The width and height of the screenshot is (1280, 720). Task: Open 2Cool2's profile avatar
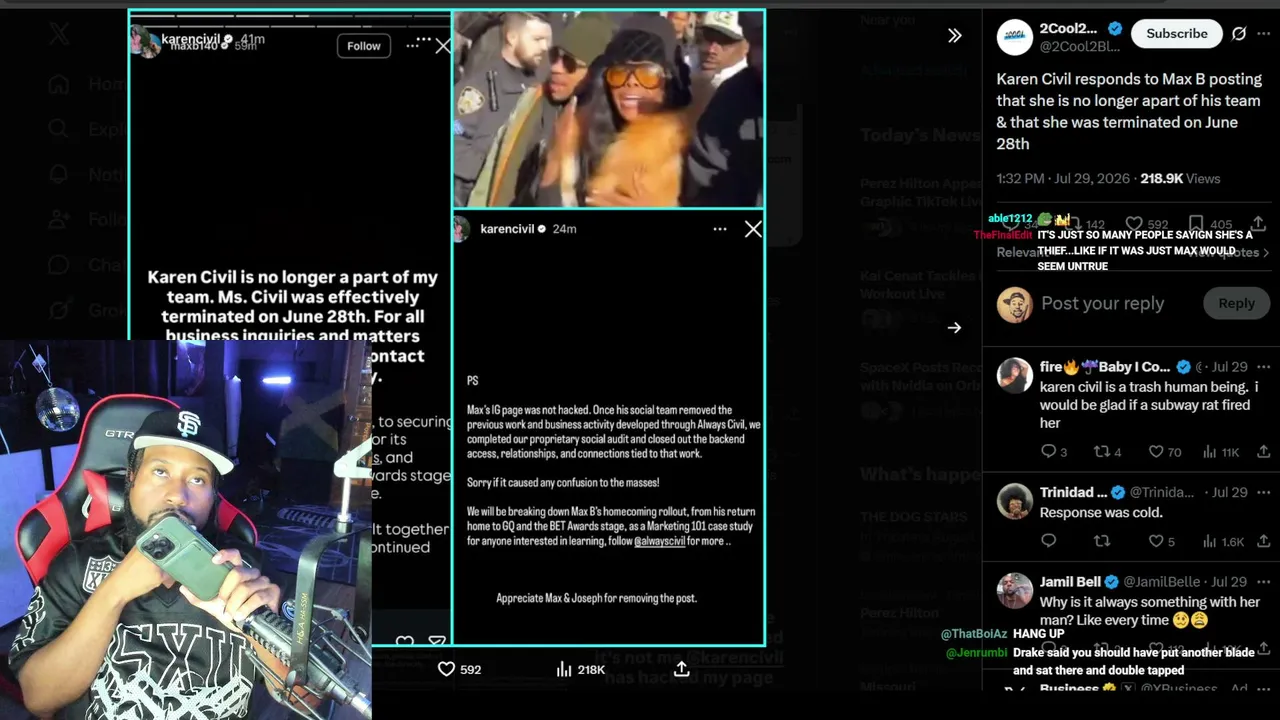pos(1015,37)
